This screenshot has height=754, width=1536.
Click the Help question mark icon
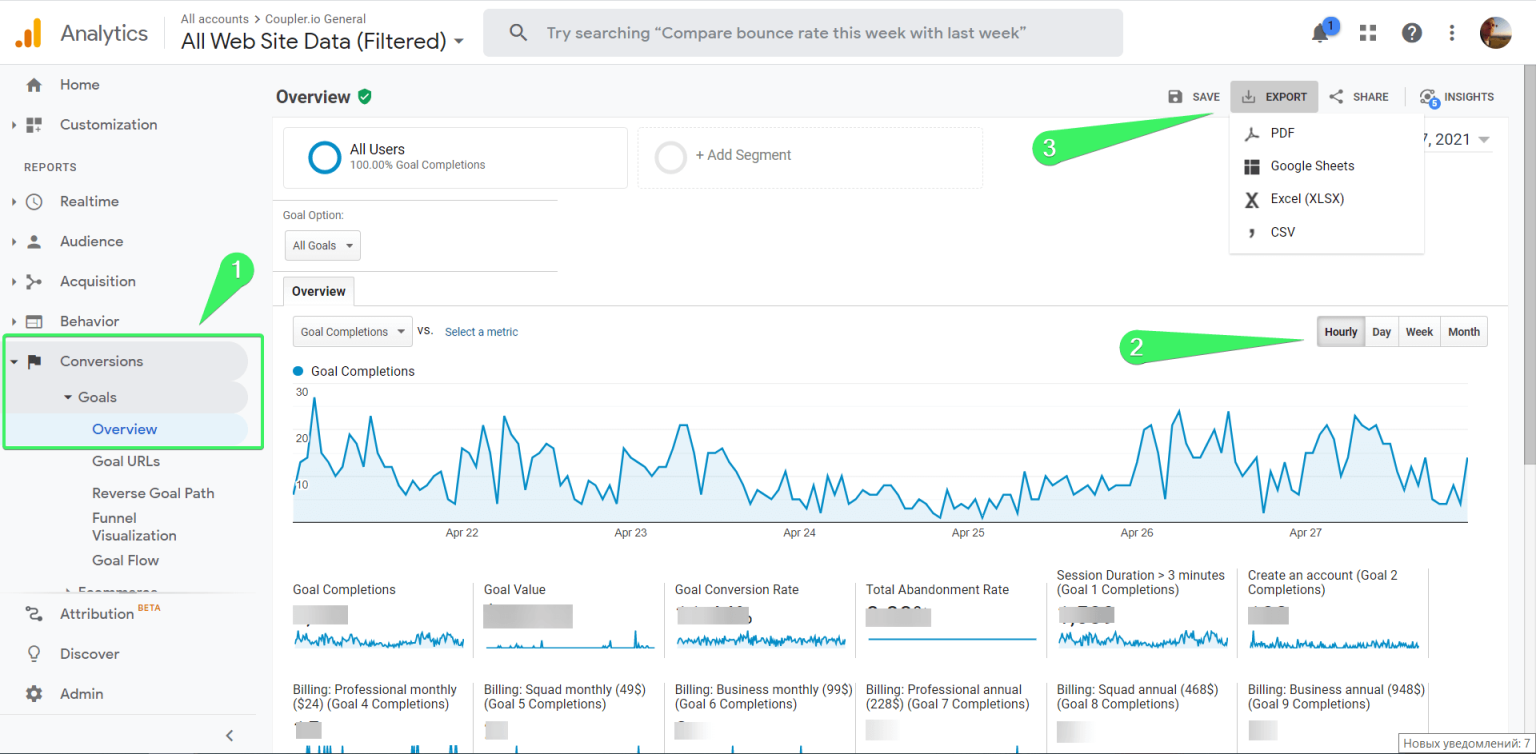tap(1411, 32)
